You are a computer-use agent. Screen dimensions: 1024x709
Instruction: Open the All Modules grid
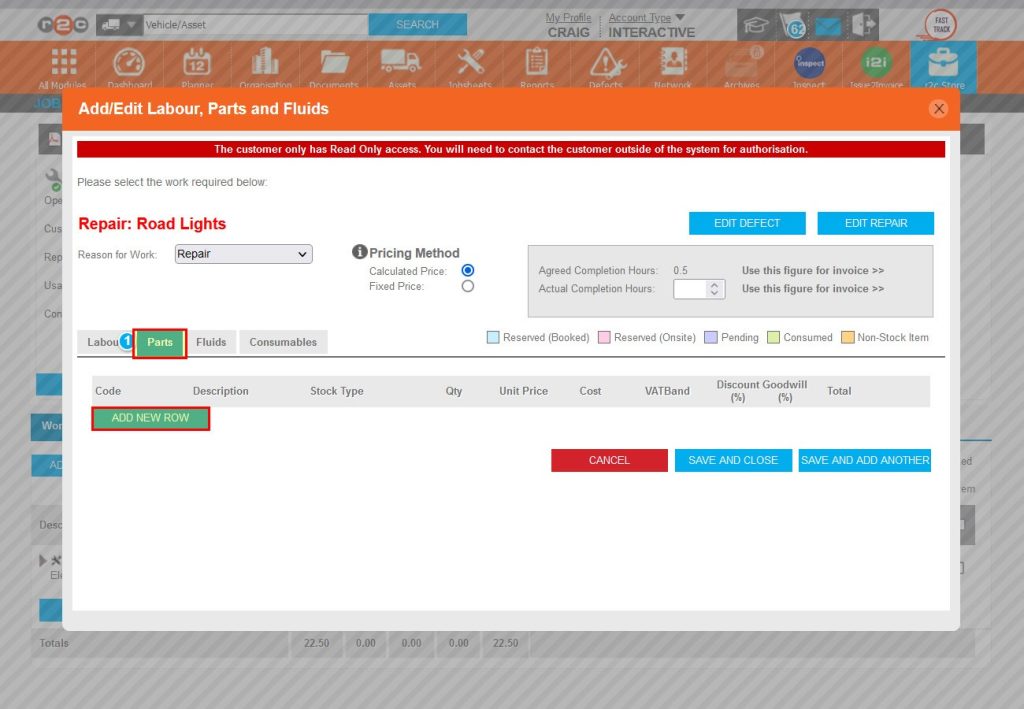[x=62, y=67]
